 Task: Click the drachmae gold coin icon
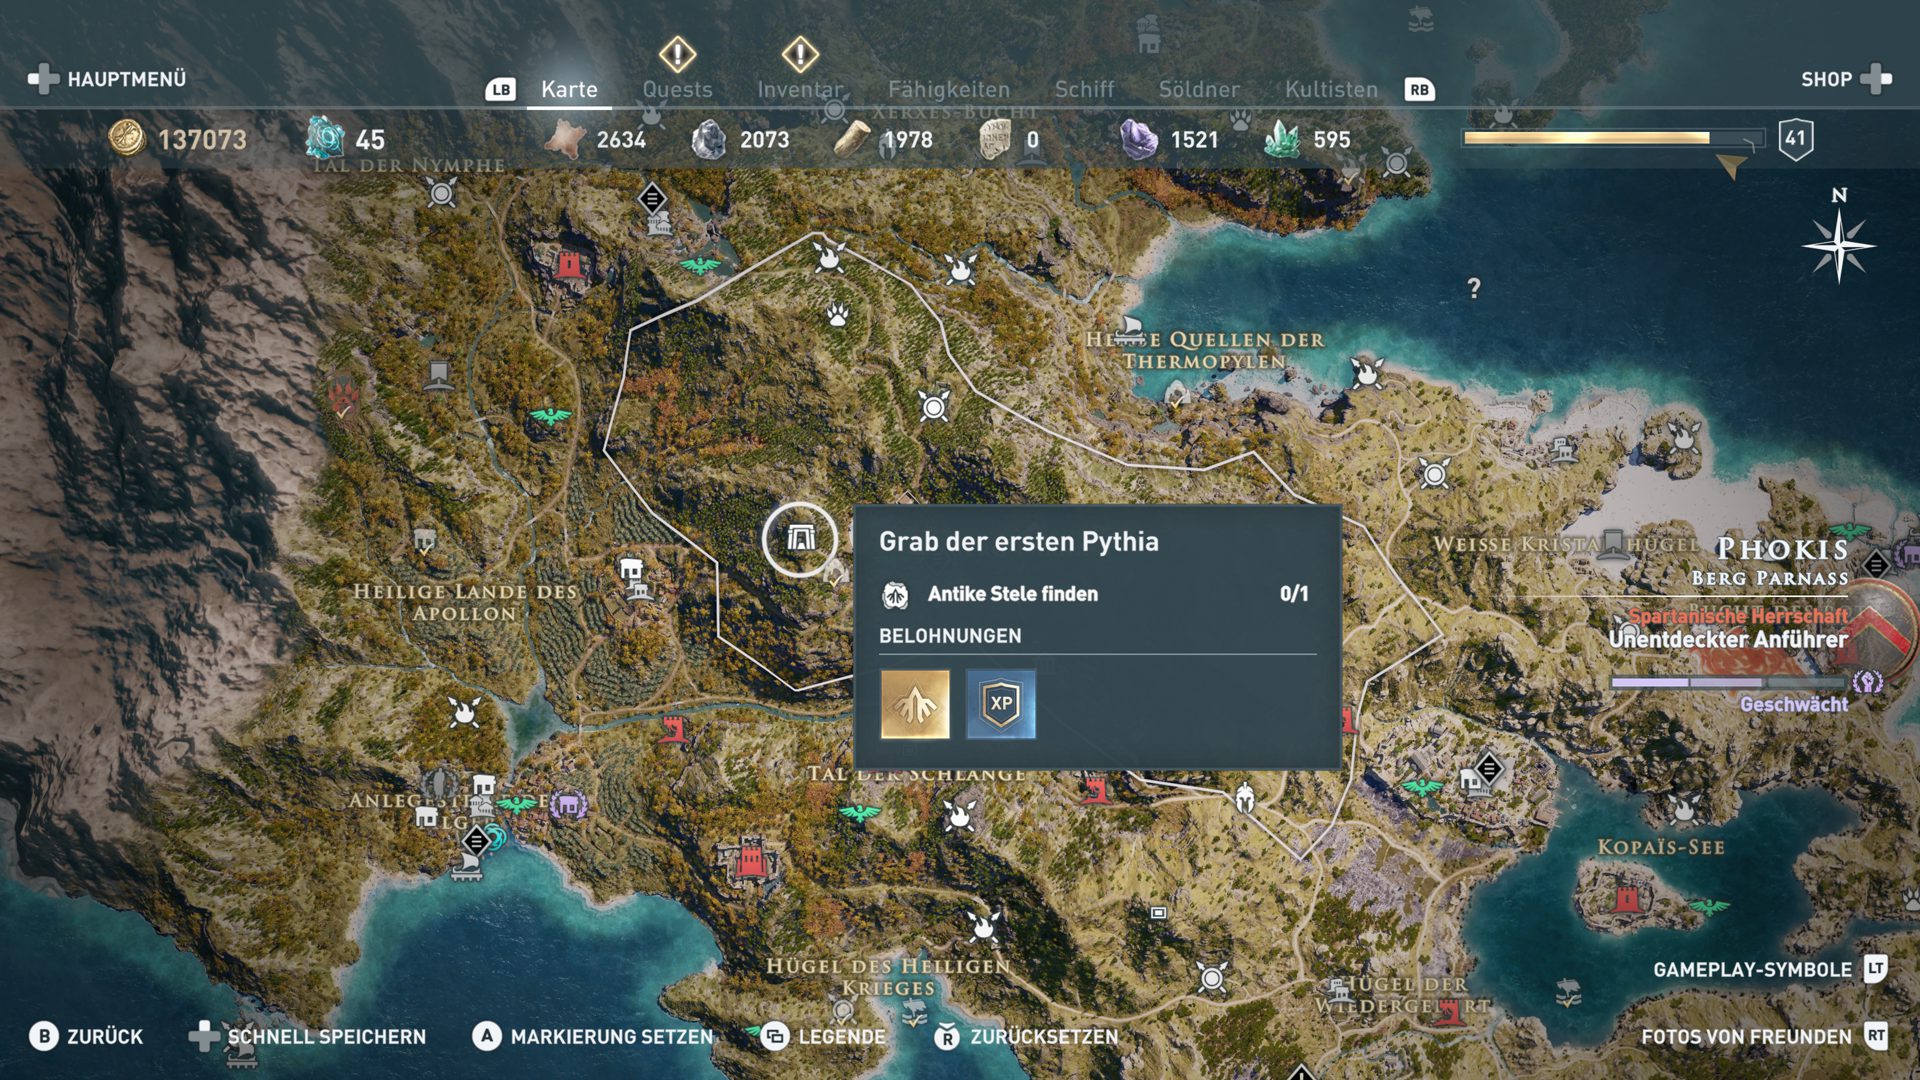coord(127,138)
